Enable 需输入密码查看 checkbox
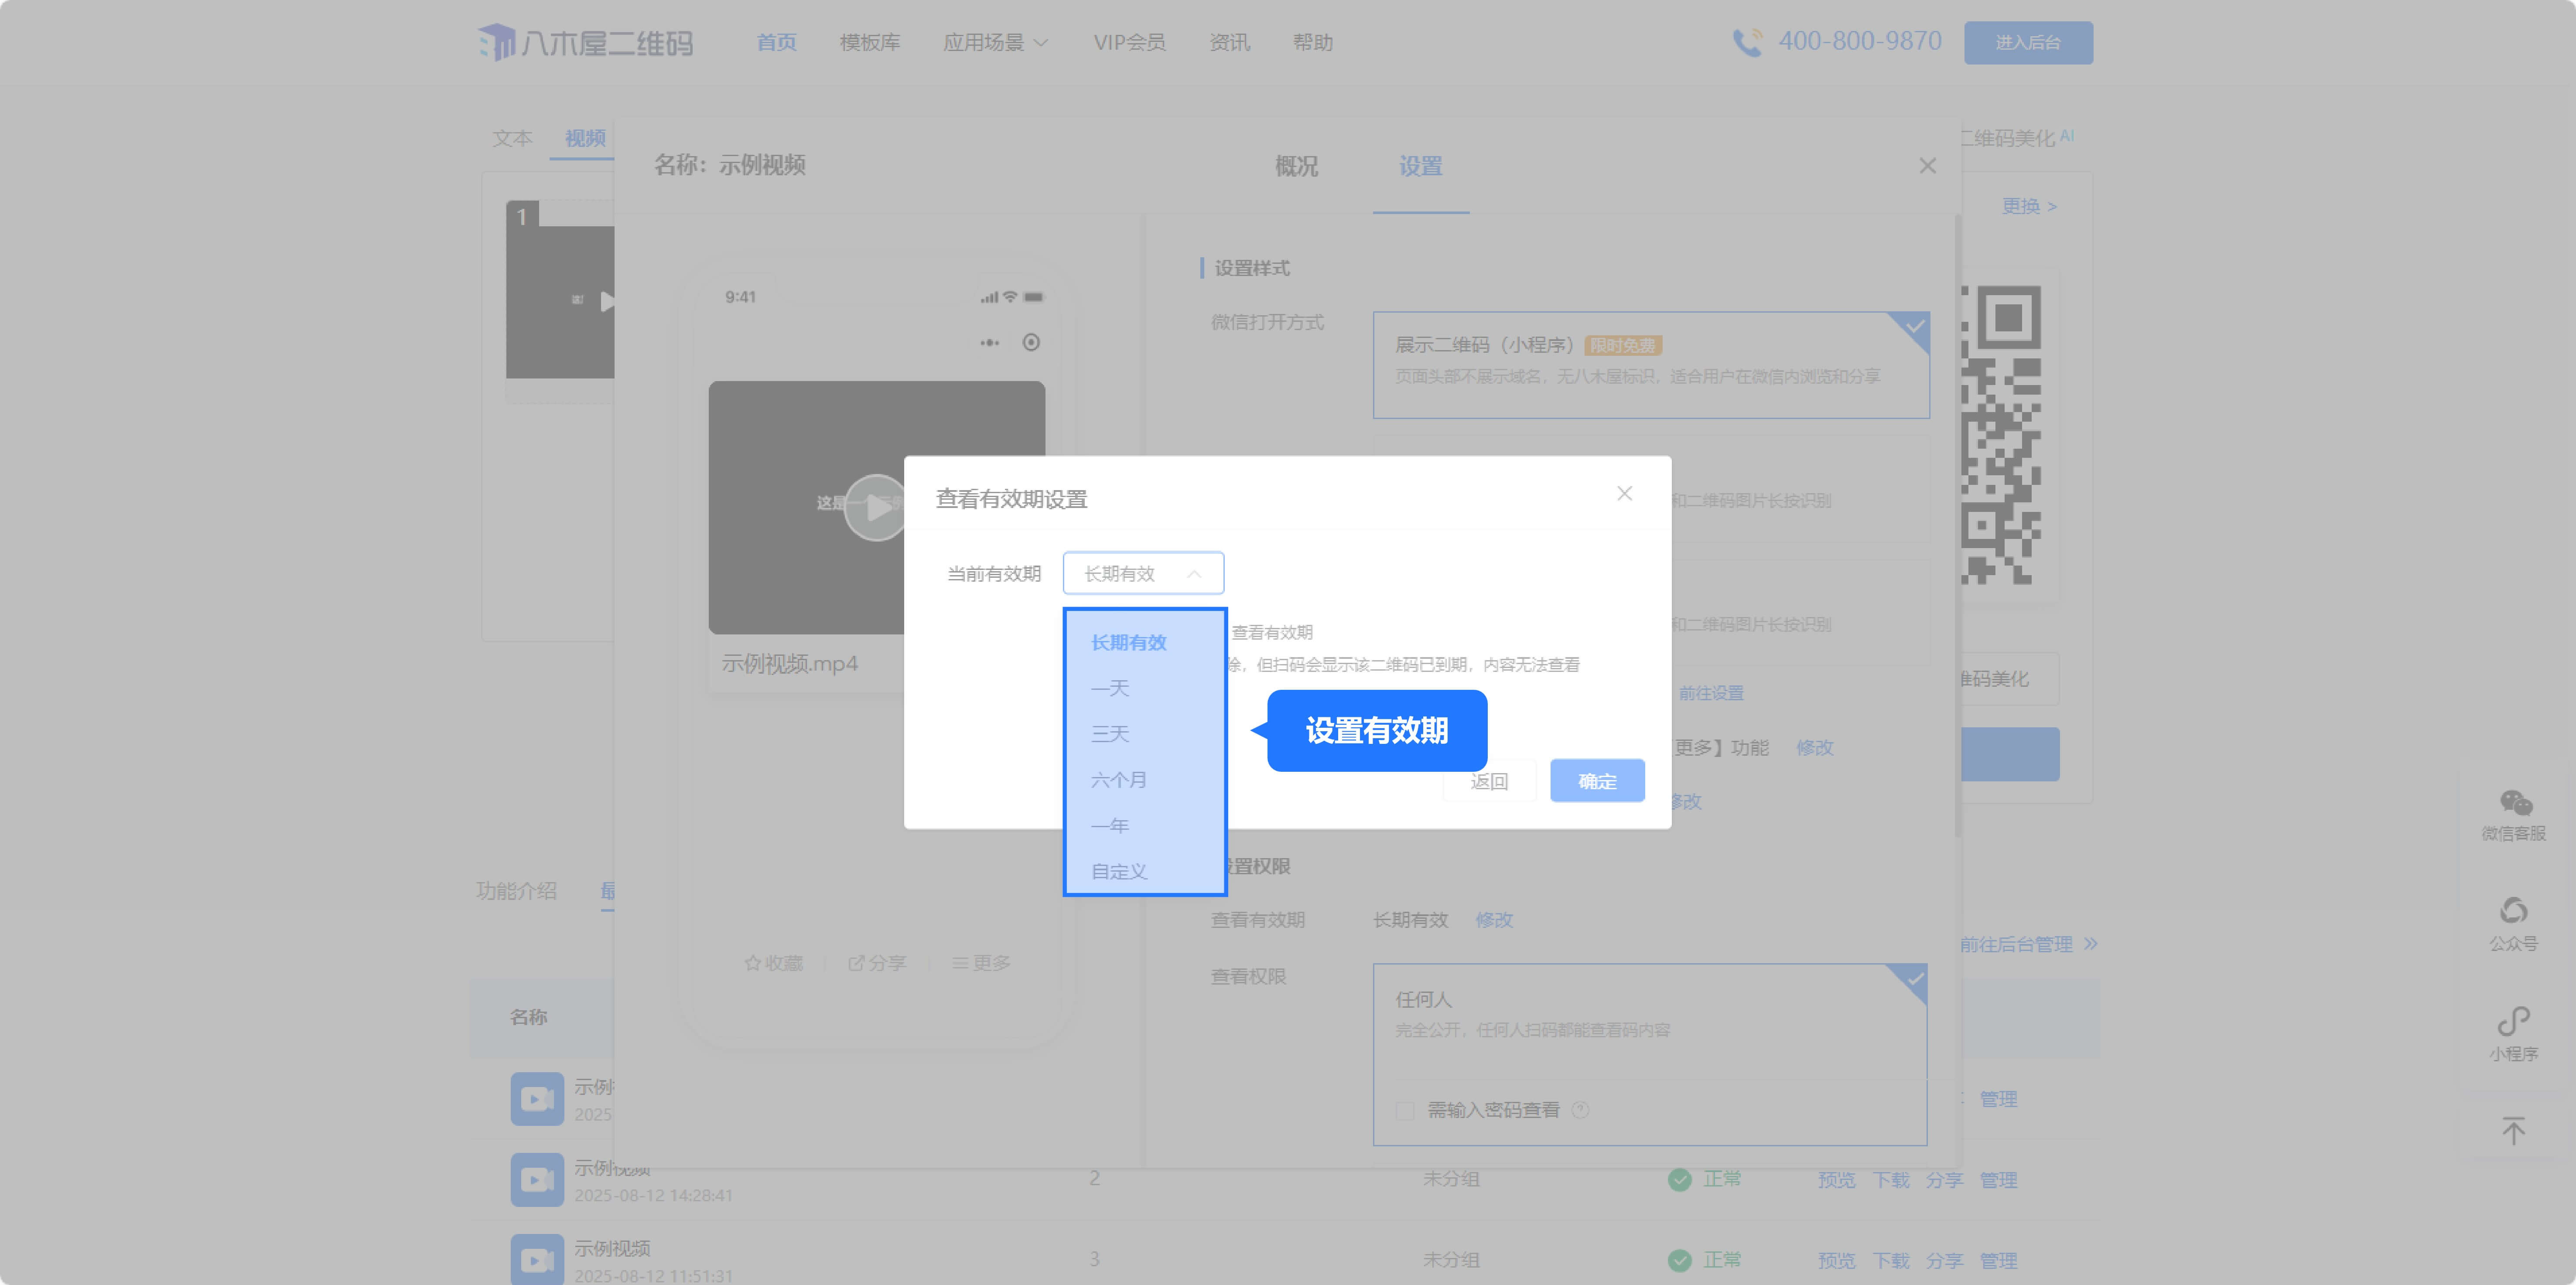 click(1405, 1111)
